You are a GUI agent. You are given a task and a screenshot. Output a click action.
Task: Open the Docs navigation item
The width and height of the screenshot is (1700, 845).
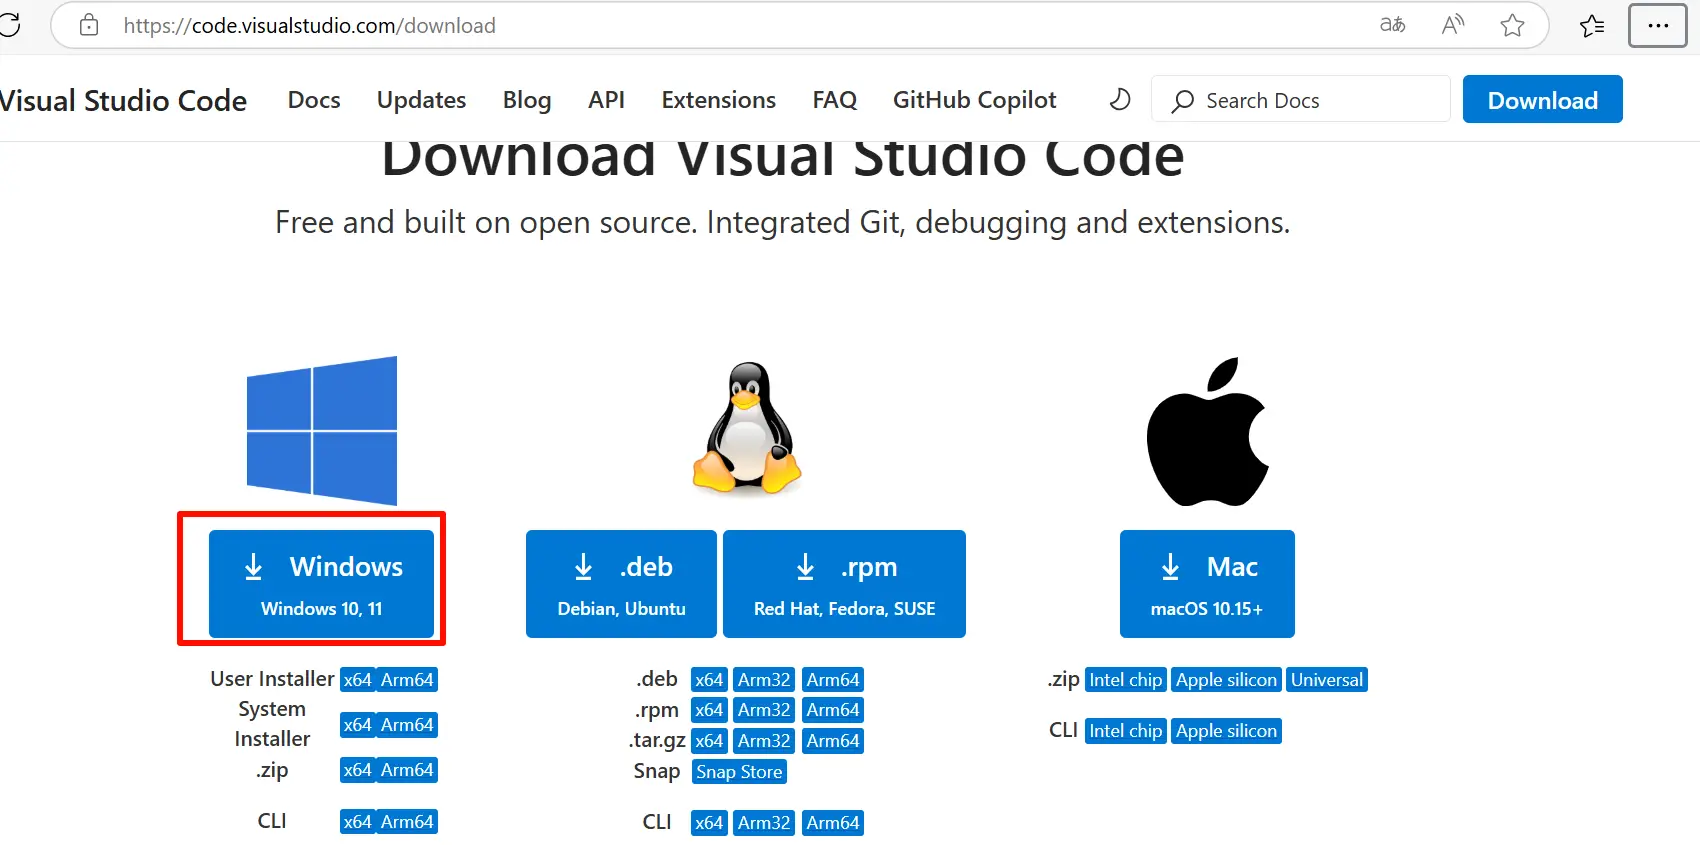(314, 100)
